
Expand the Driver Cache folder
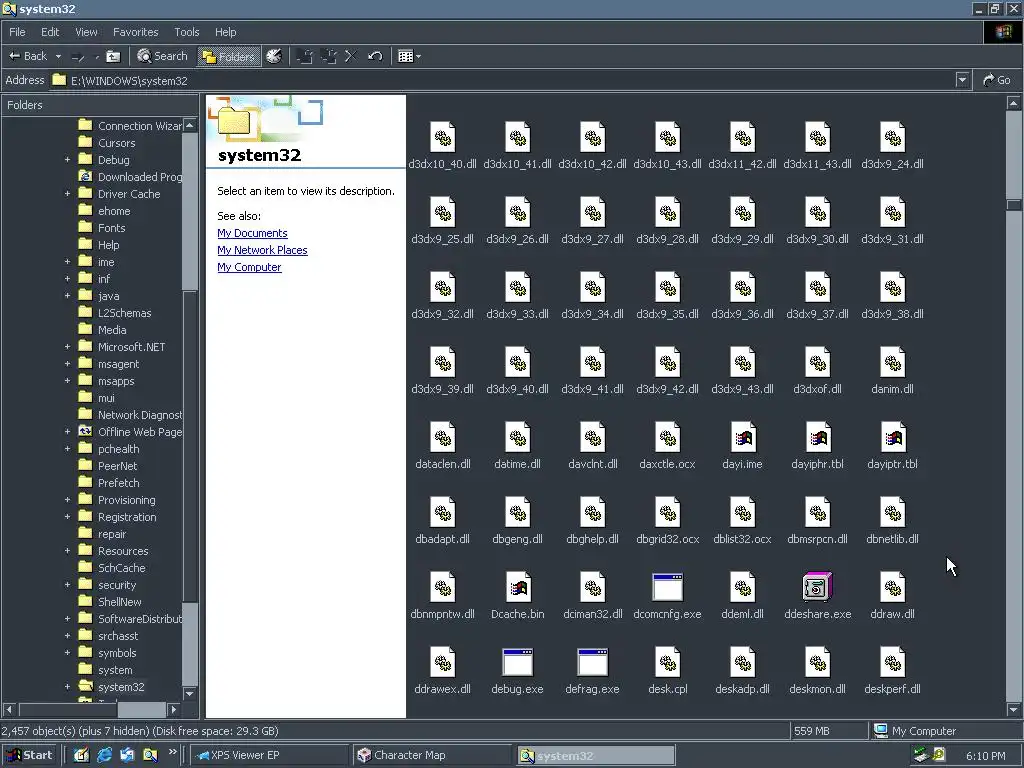click(x=67, y=194)
